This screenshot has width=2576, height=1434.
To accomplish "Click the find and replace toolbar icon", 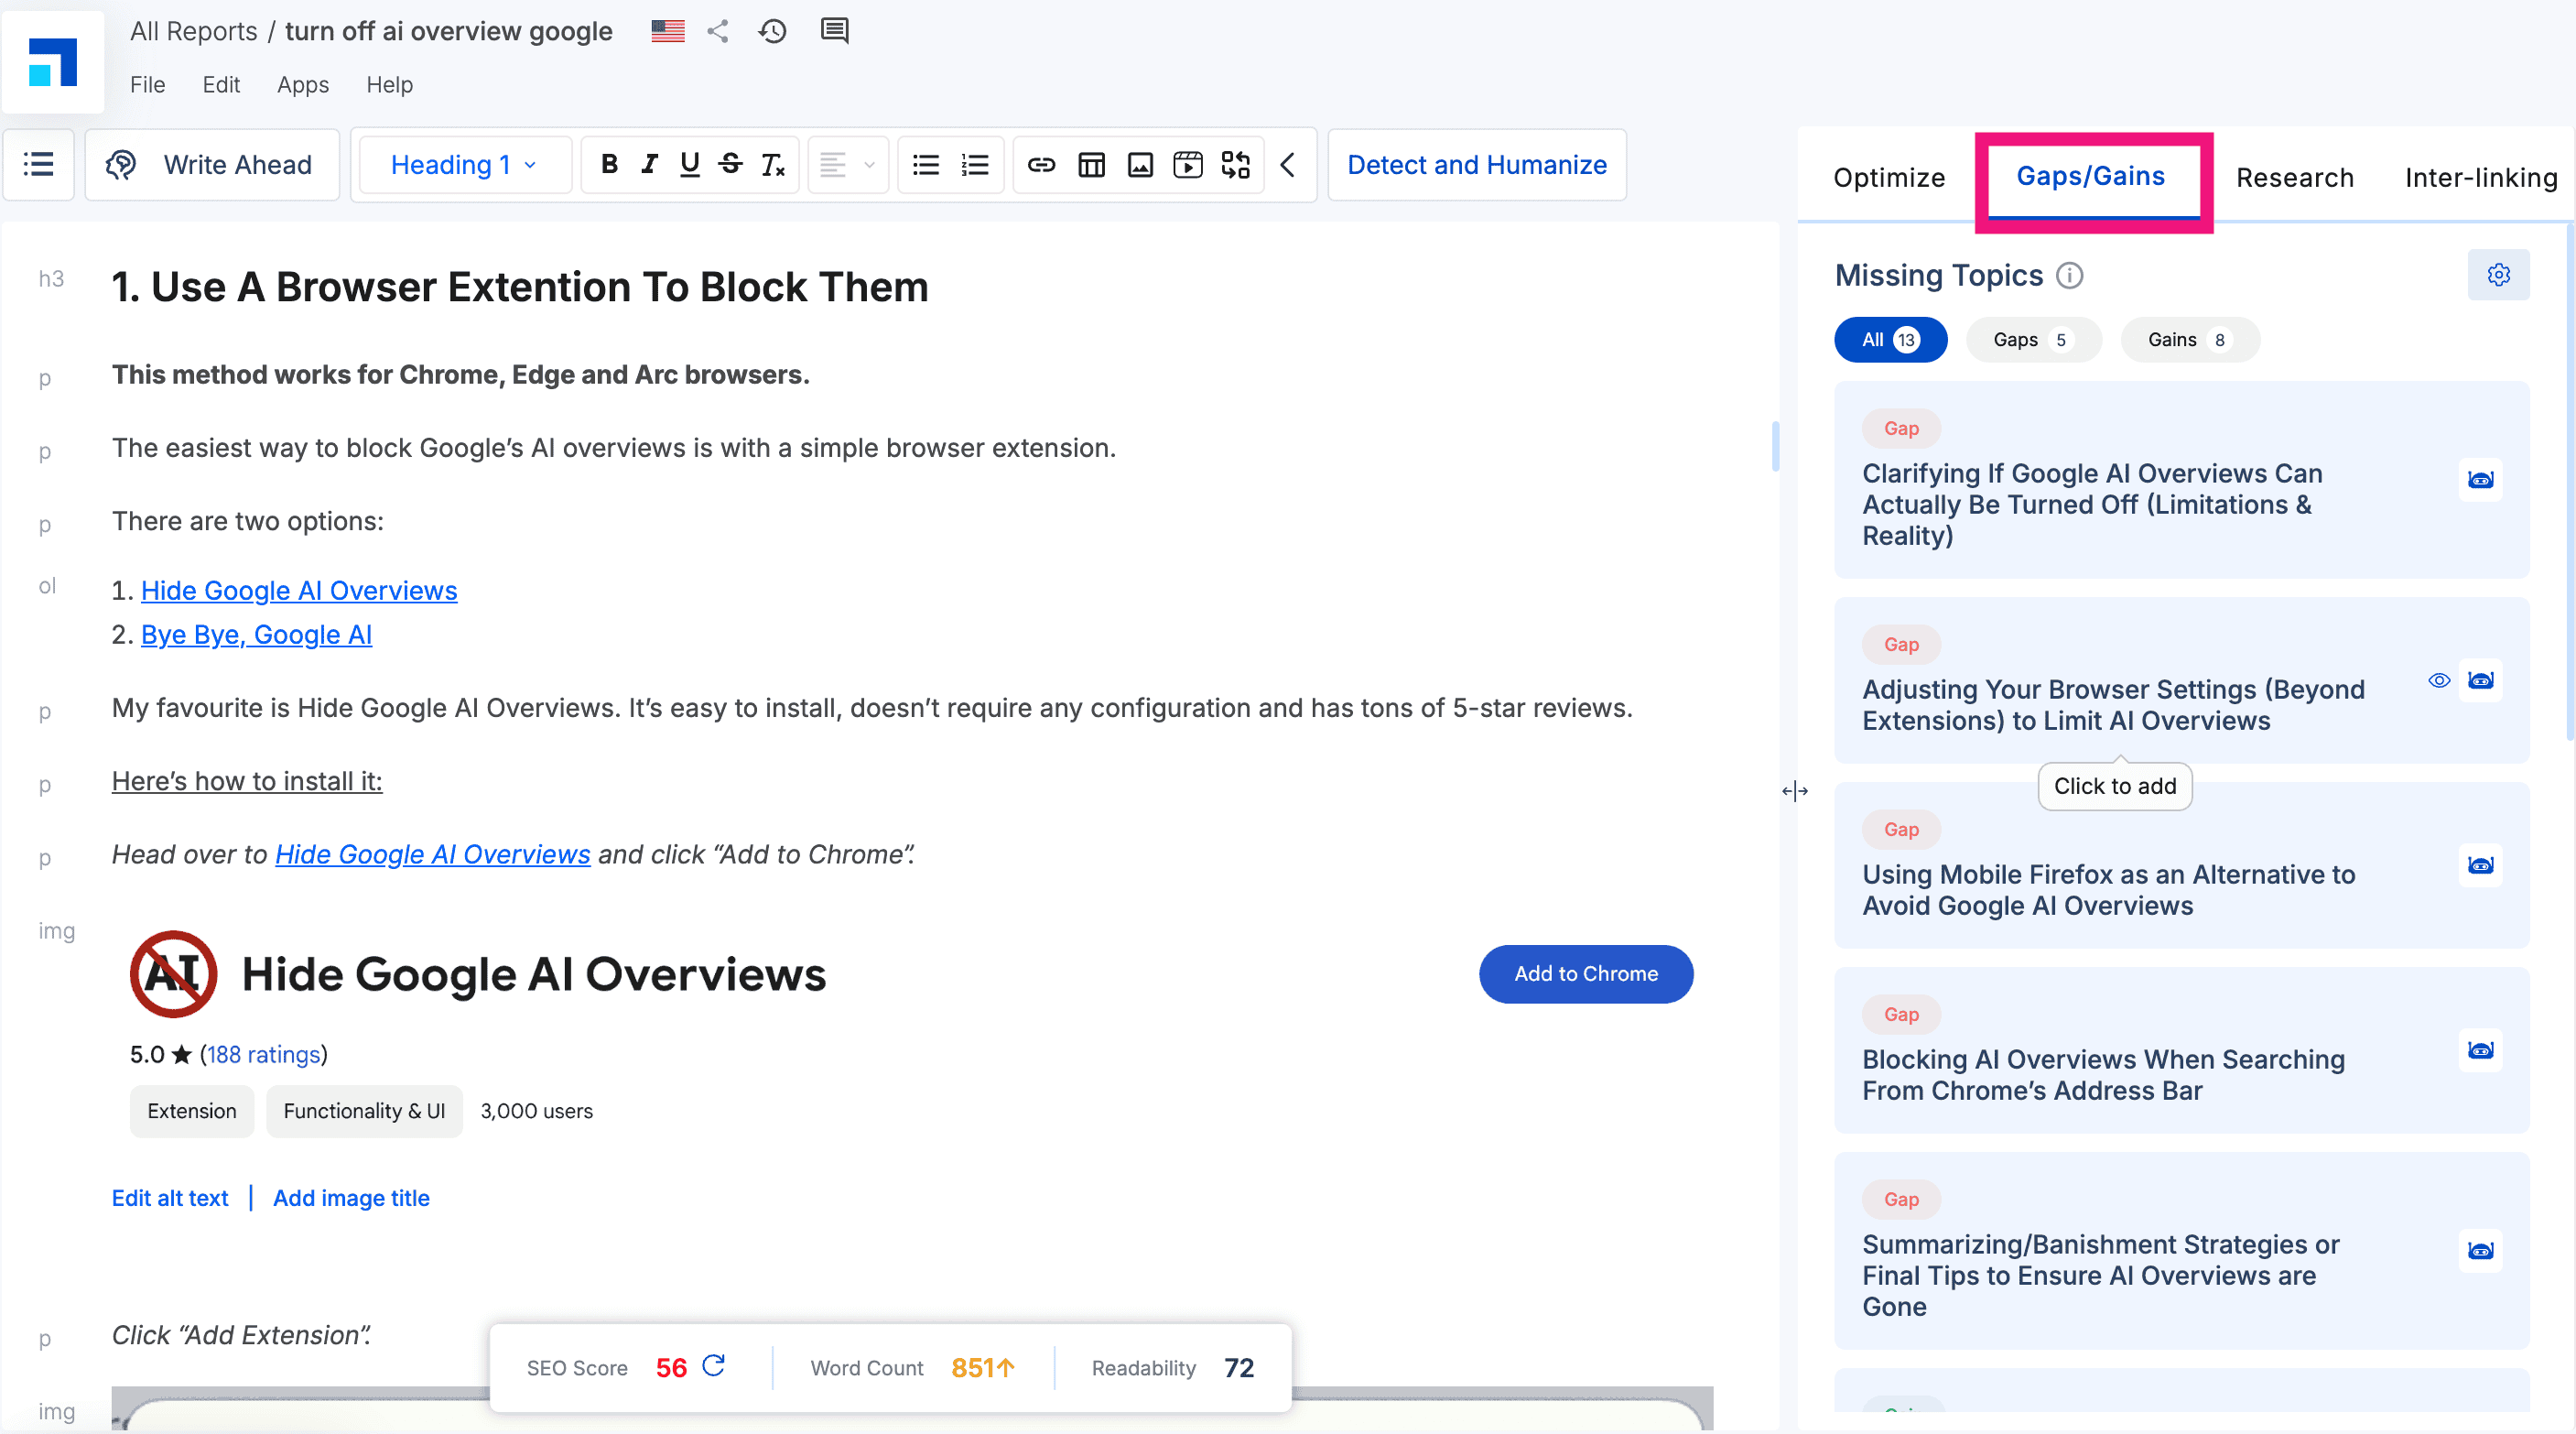I will pyautogui.click(x=1236, y=164).
